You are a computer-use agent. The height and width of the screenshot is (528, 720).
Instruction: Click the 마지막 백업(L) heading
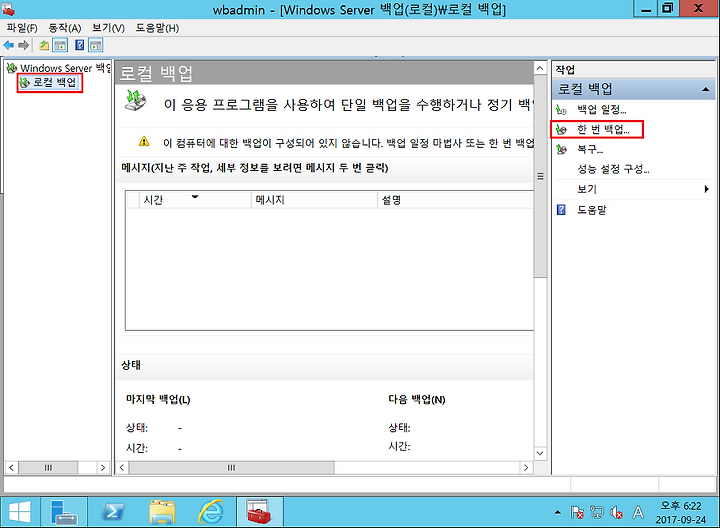(158, 399)
